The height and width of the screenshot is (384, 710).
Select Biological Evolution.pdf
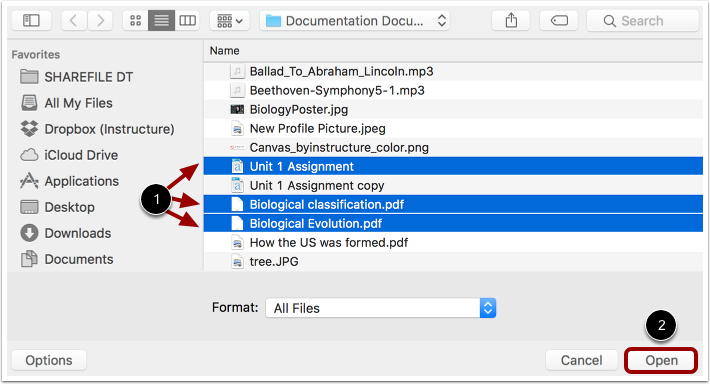pos(453,223)
